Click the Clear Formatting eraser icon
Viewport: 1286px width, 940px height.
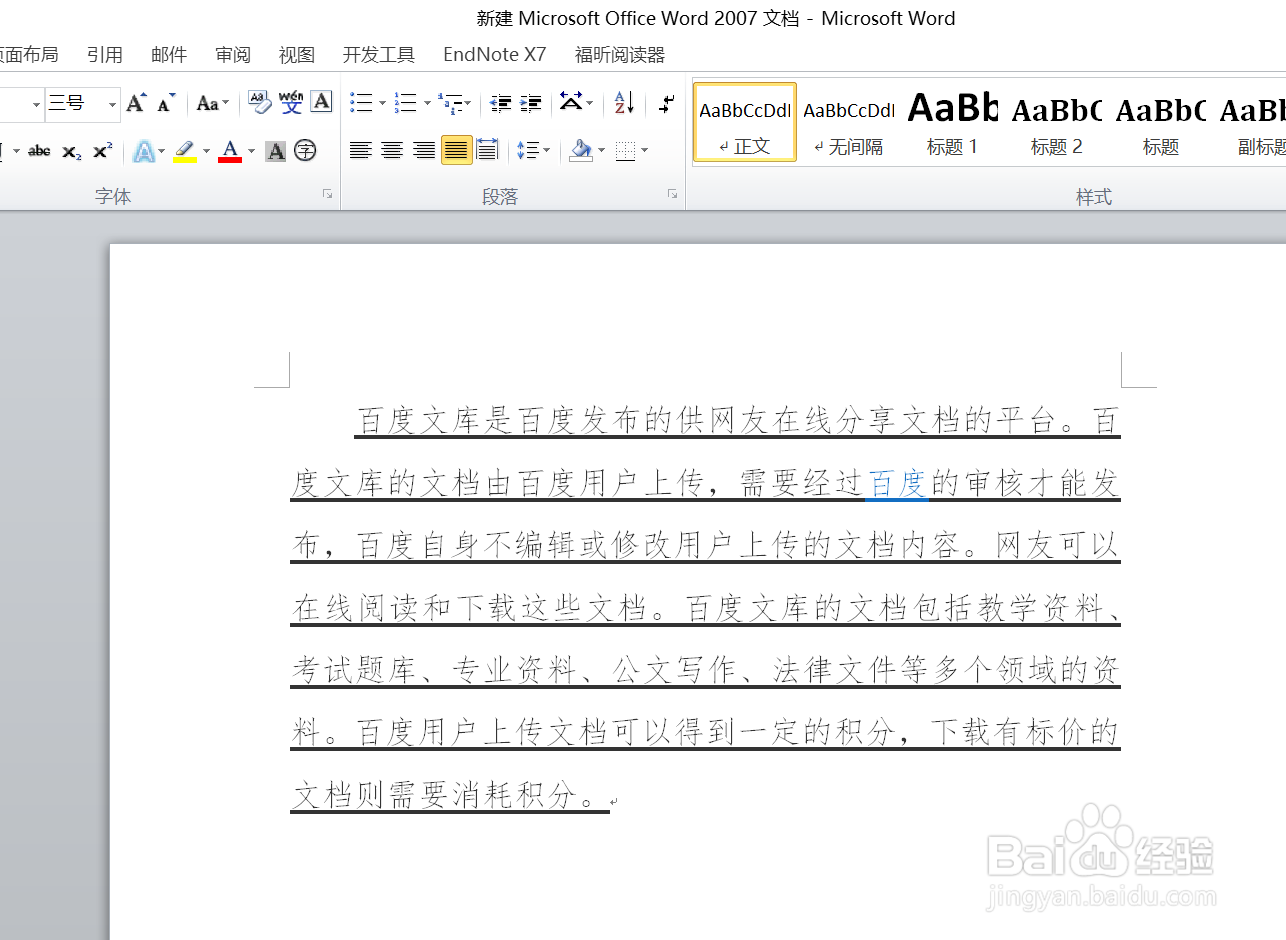[259, 102]
